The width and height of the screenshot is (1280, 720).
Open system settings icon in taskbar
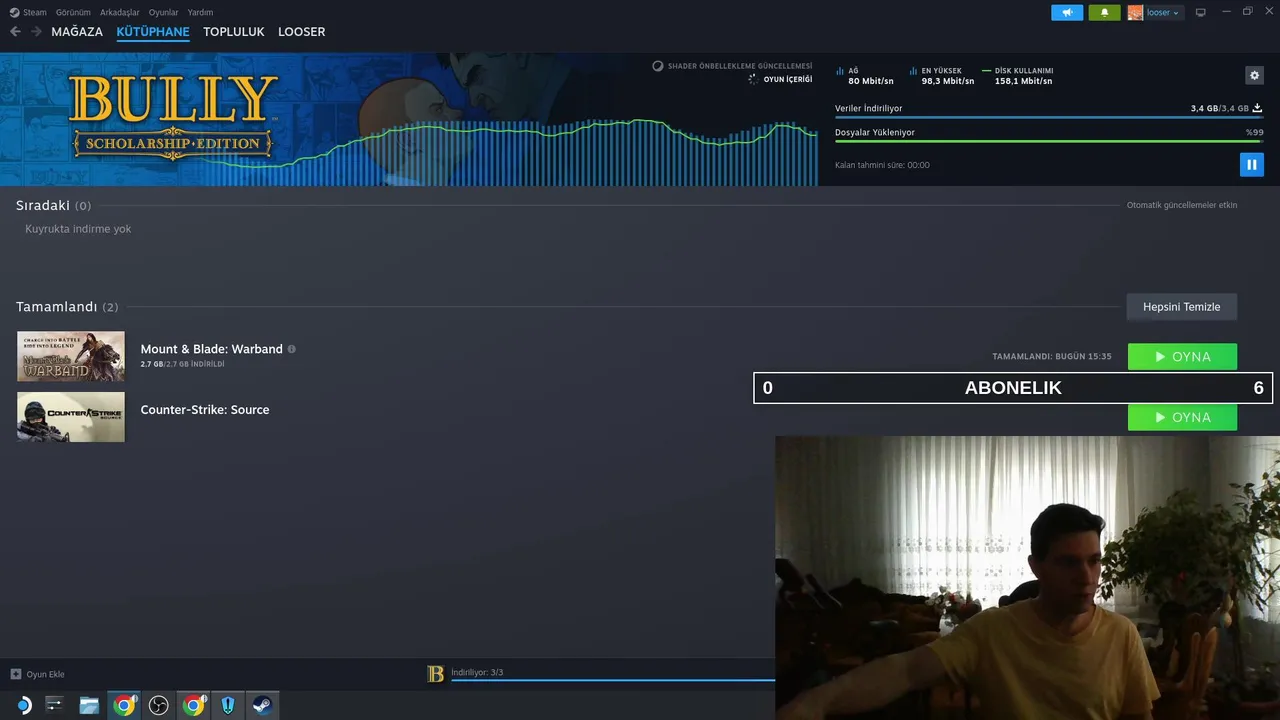click(54, 705)
